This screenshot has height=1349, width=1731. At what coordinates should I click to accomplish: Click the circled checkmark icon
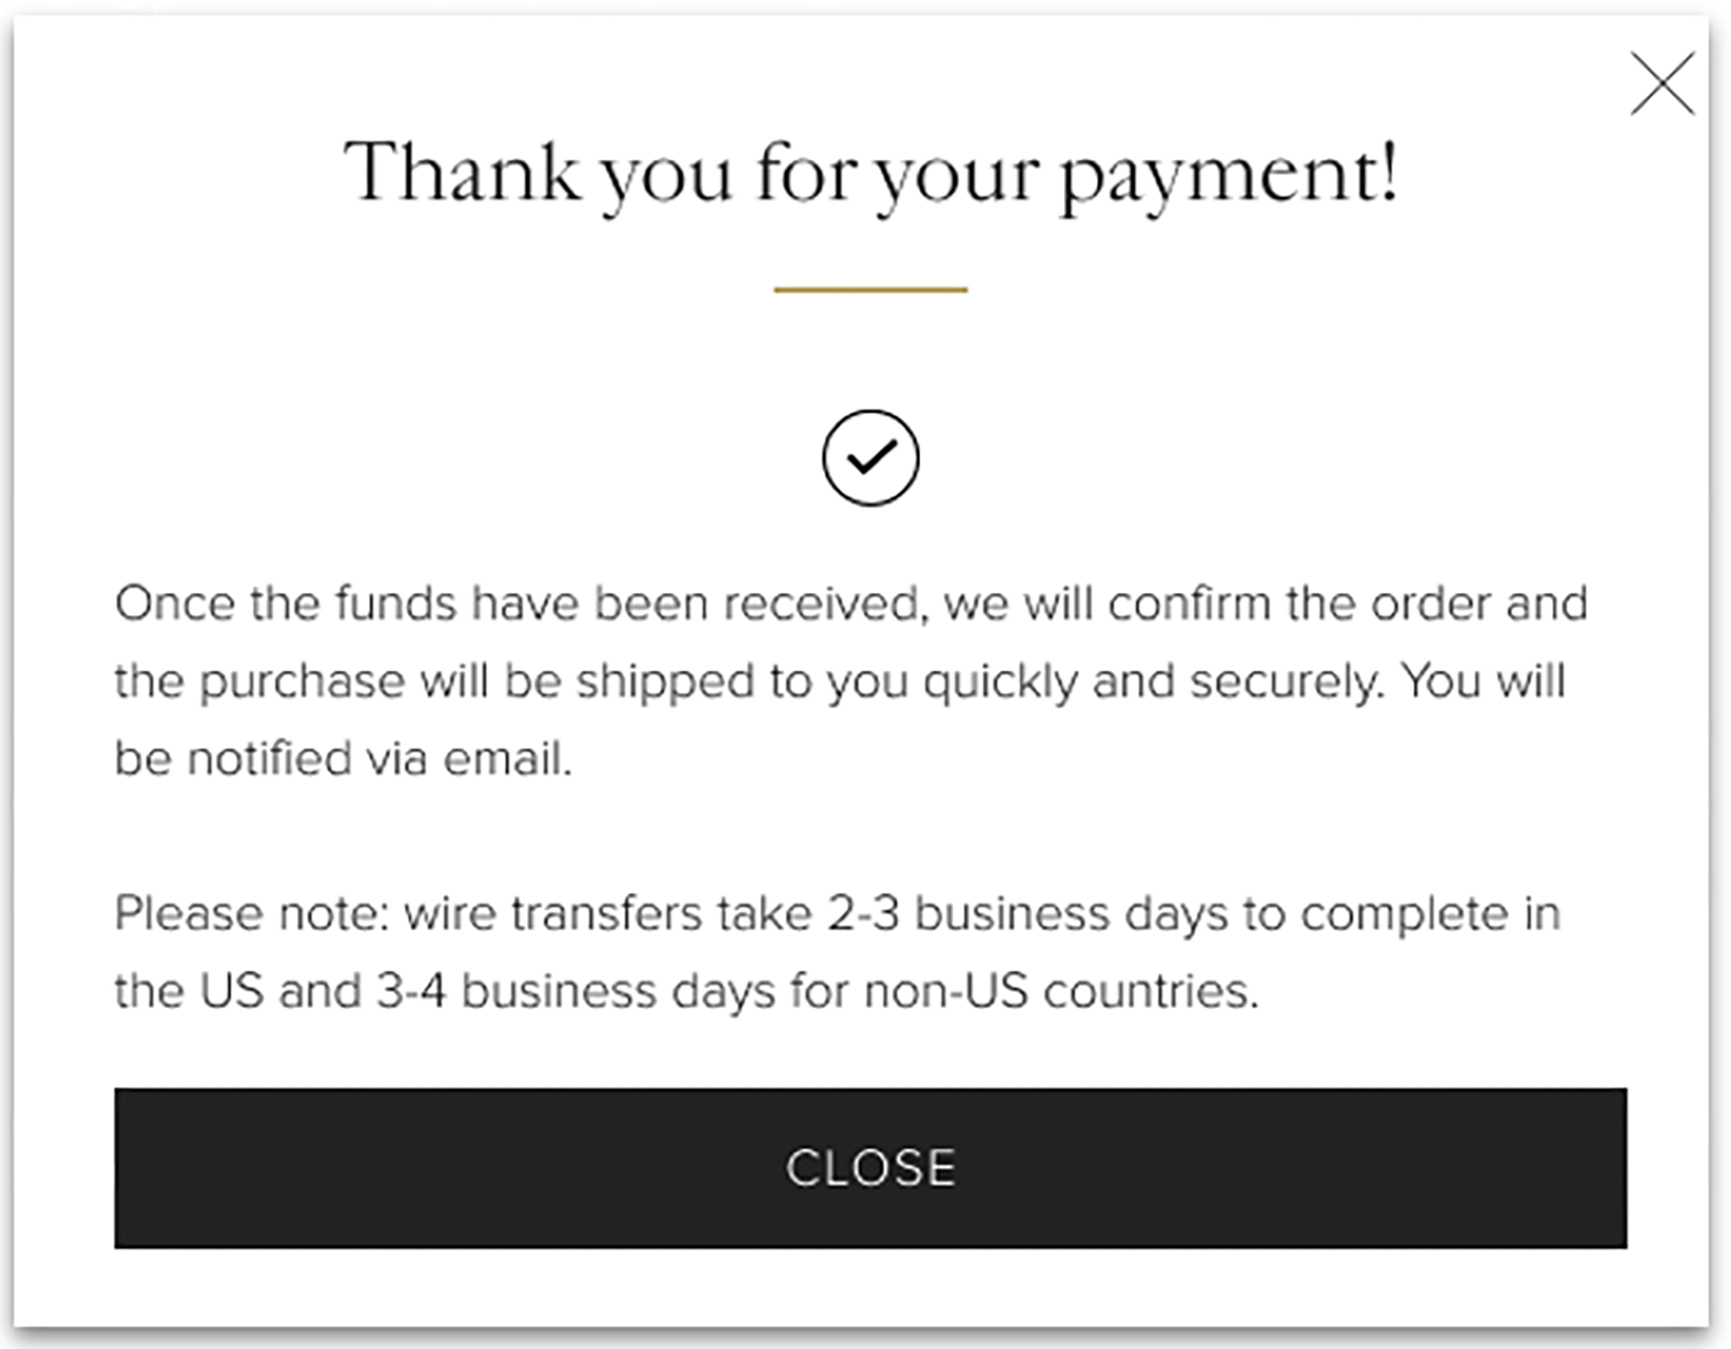[x=870, y=458]
